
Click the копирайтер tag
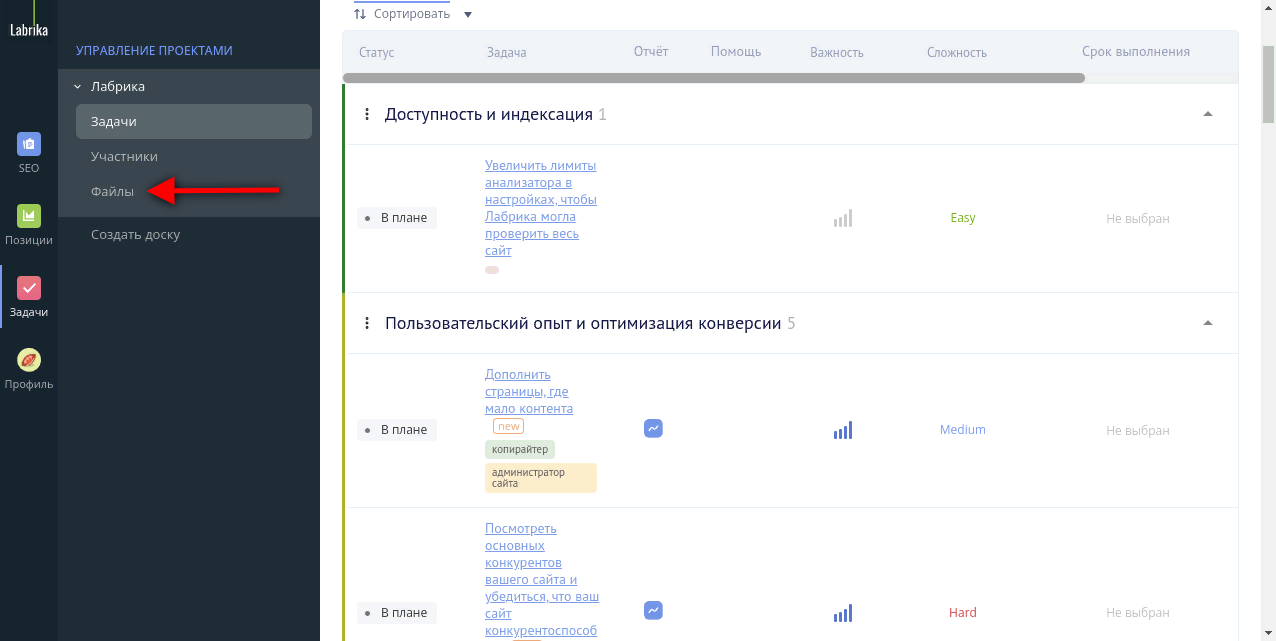pyautogui.click(x=520, y=450)
